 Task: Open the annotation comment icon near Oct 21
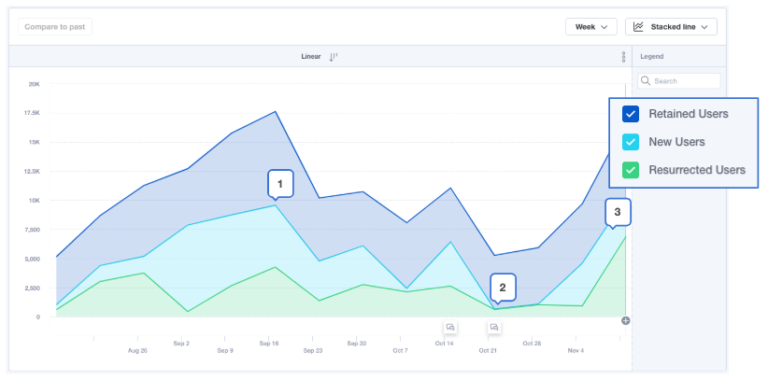point(494,327)
